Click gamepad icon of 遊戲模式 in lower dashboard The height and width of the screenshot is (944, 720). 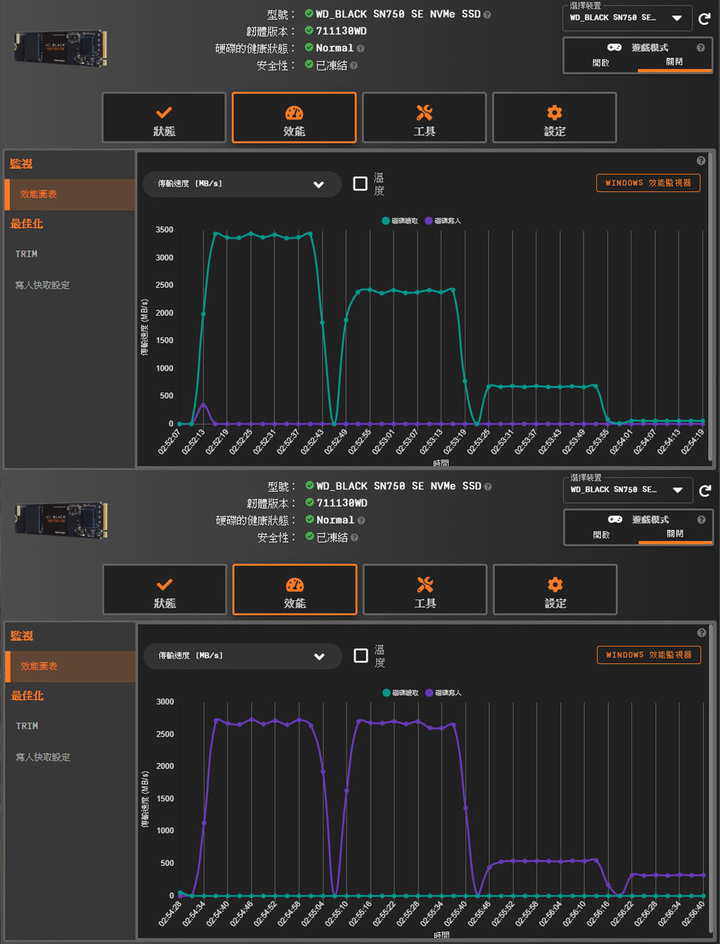pyautogui.click(x=615, y=519)
